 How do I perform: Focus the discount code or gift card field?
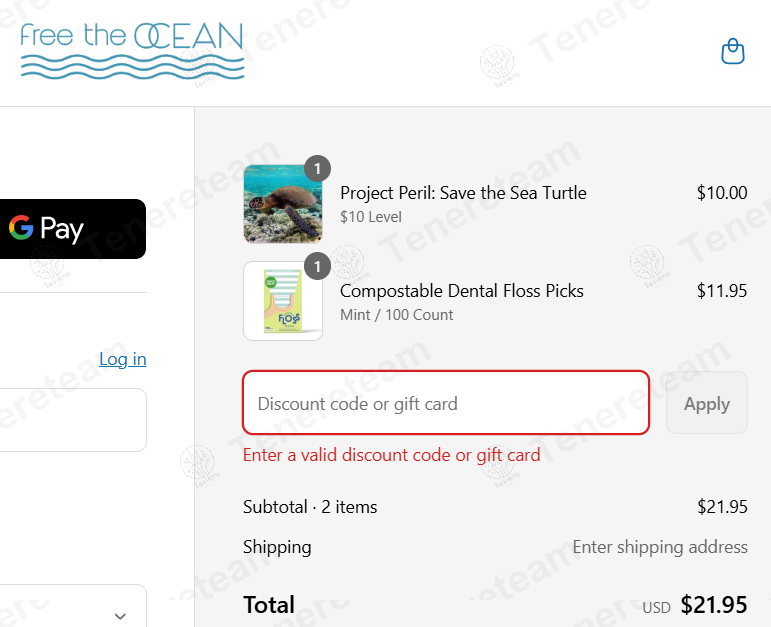pos(446,404)
